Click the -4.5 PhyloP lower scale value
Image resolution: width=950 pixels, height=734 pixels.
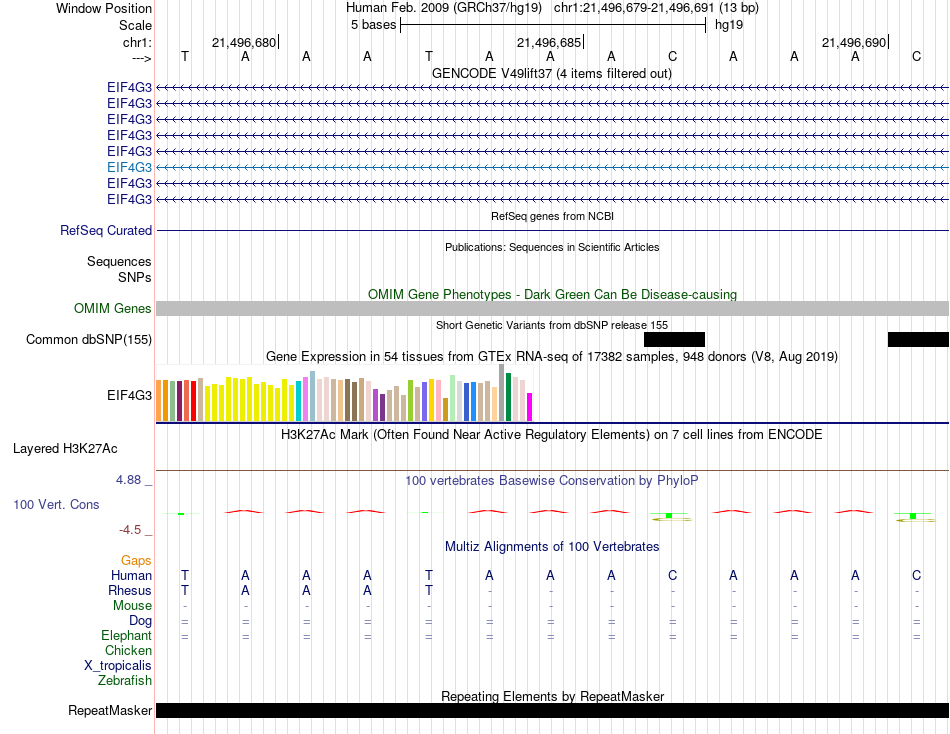coord(130,530)
